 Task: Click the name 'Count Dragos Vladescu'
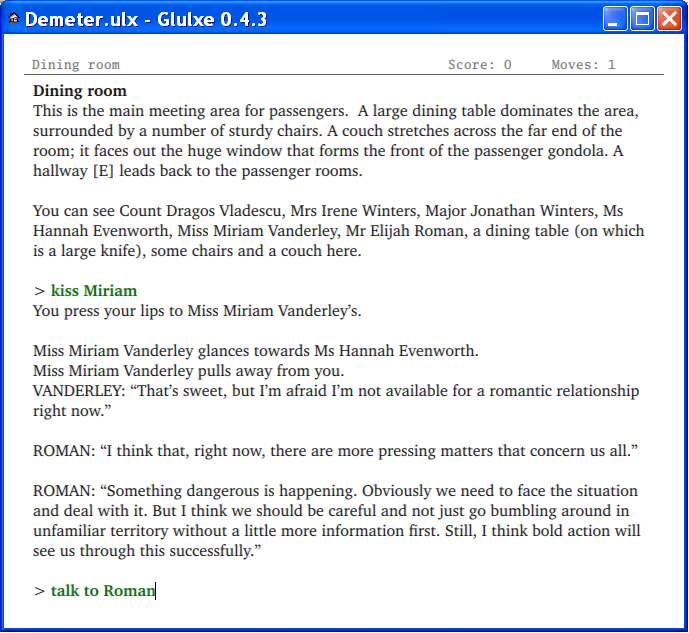[200, 211]
